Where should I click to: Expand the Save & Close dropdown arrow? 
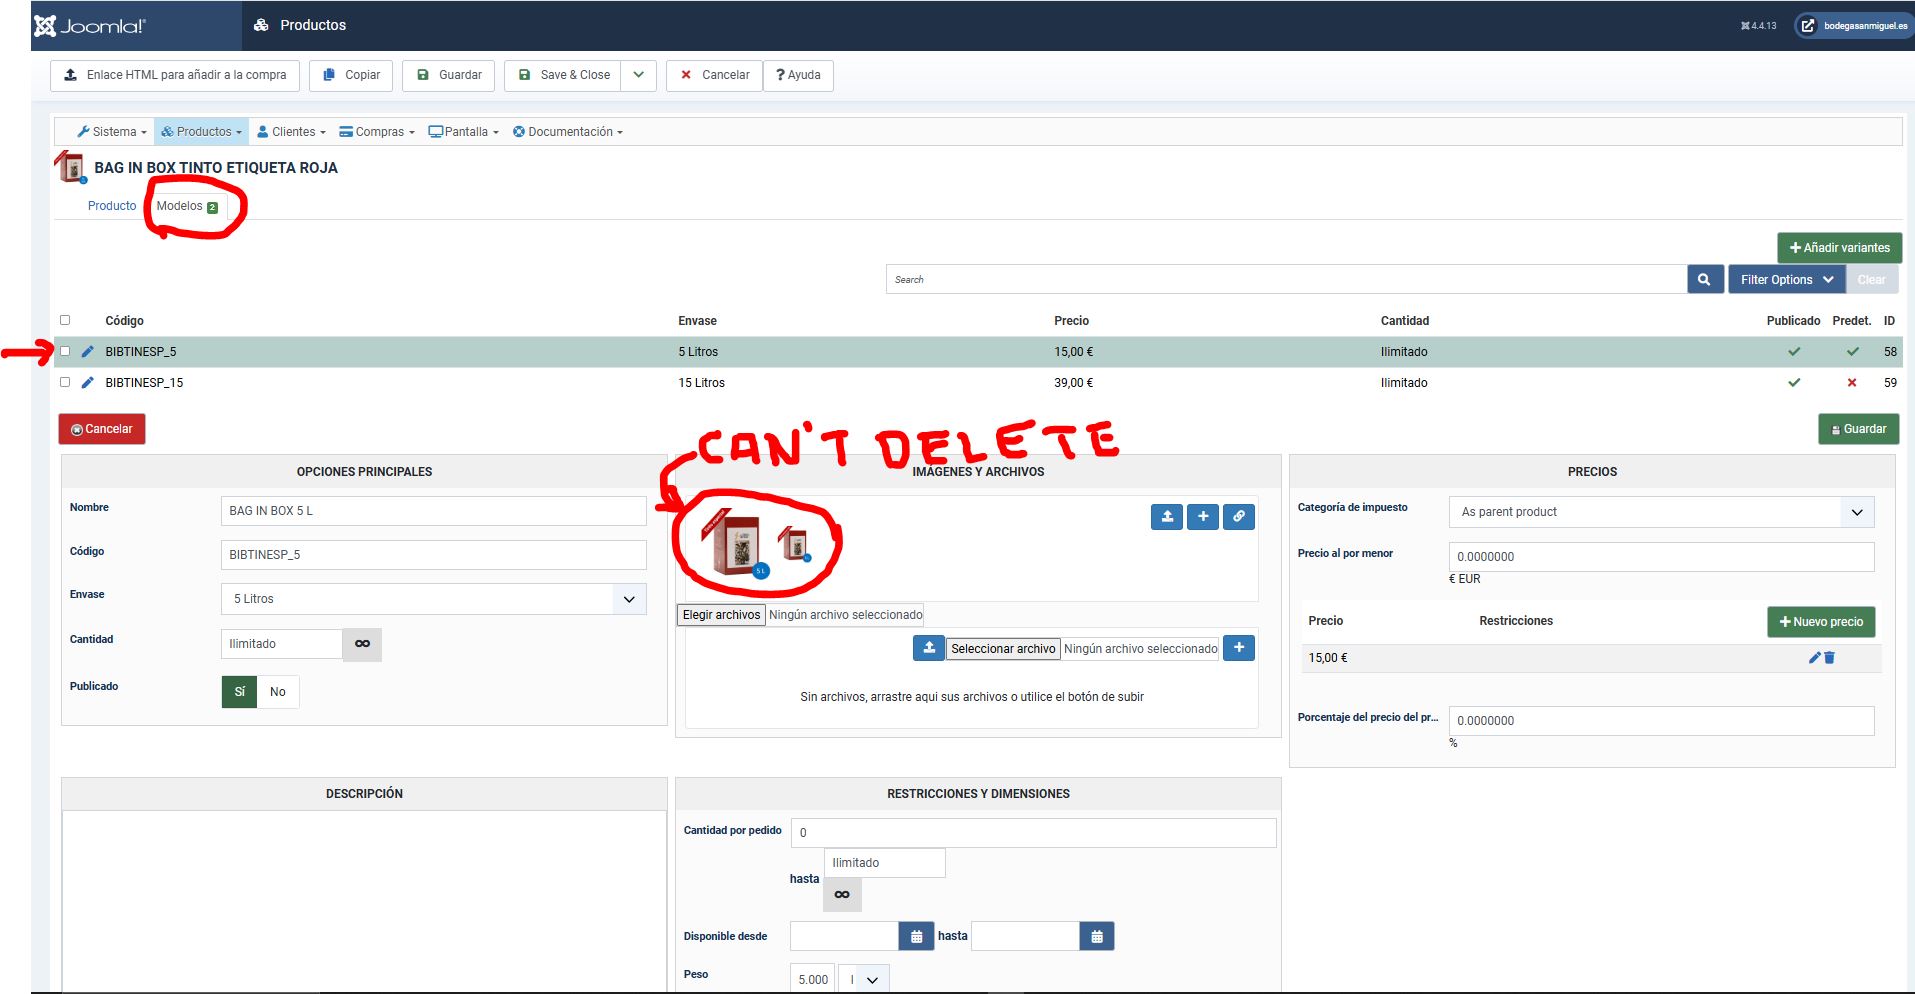(638, 75)
